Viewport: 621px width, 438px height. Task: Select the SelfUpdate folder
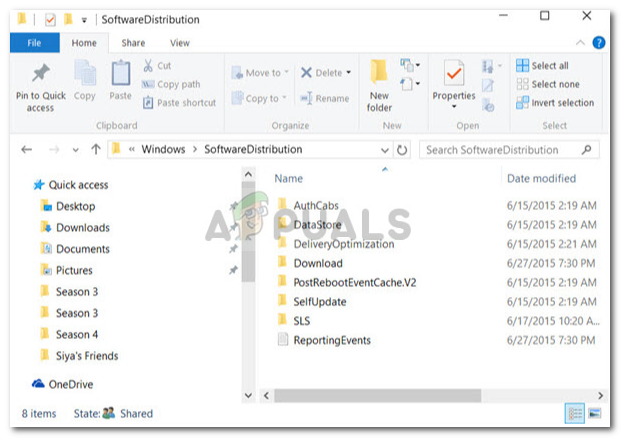pyautogui.click(x=320, y=302)
